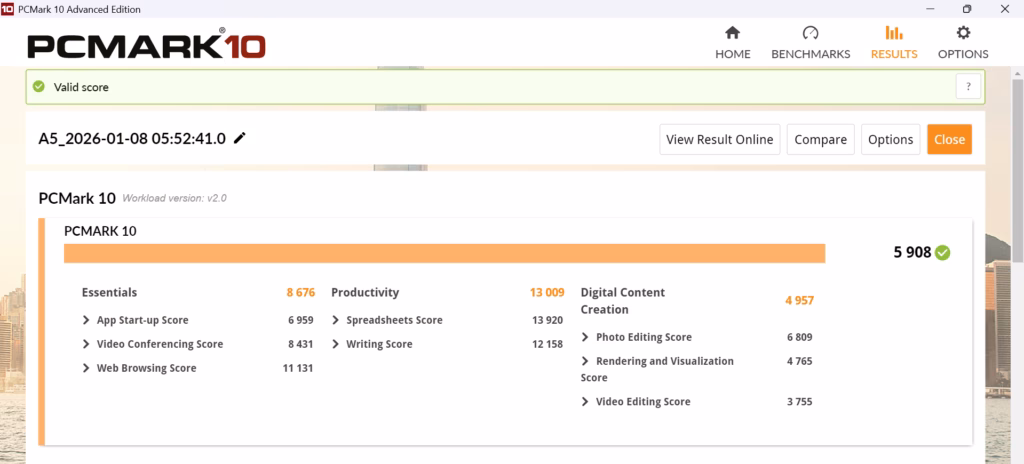Expand App Start-up Score details

coord(87,320)
